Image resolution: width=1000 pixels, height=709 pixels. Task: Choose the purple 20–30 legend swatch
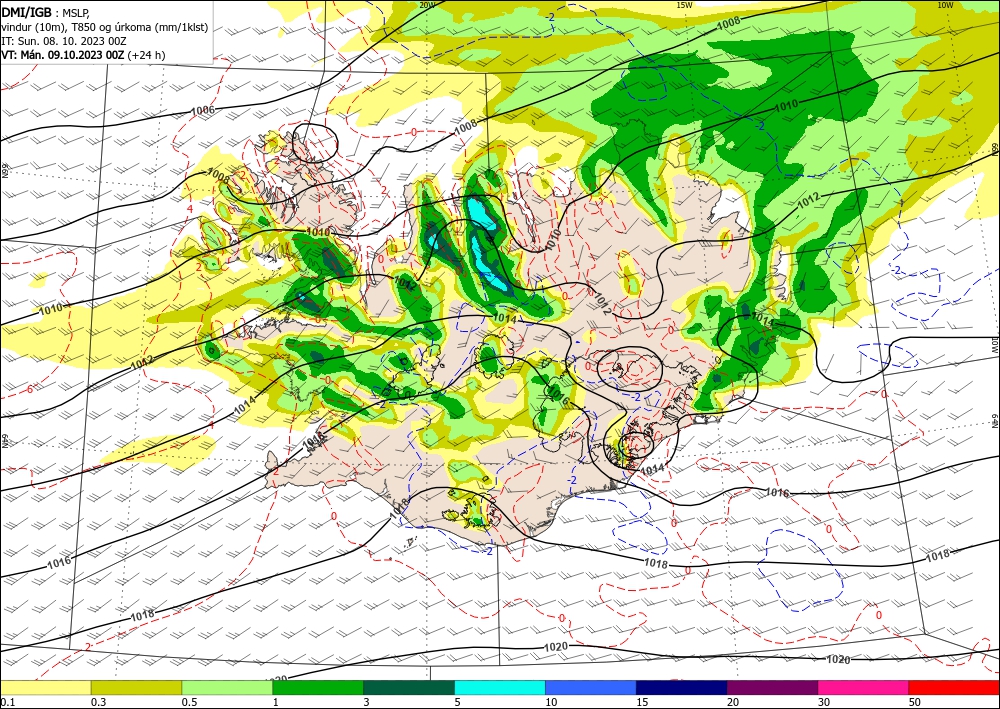(x=772, y=687)
